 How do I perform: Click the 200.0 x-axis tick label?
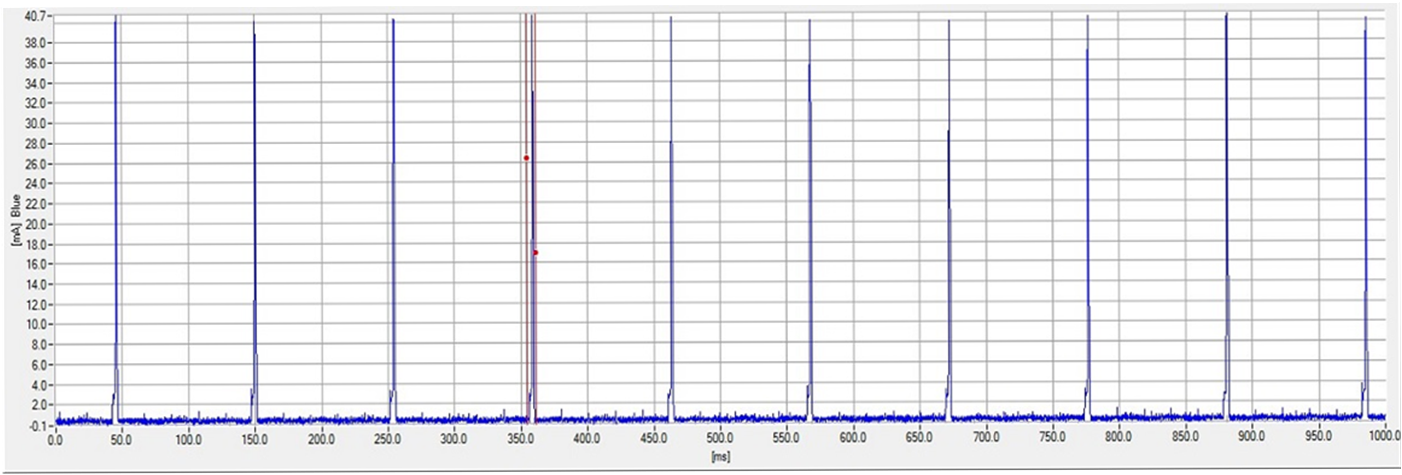[321, 439]
